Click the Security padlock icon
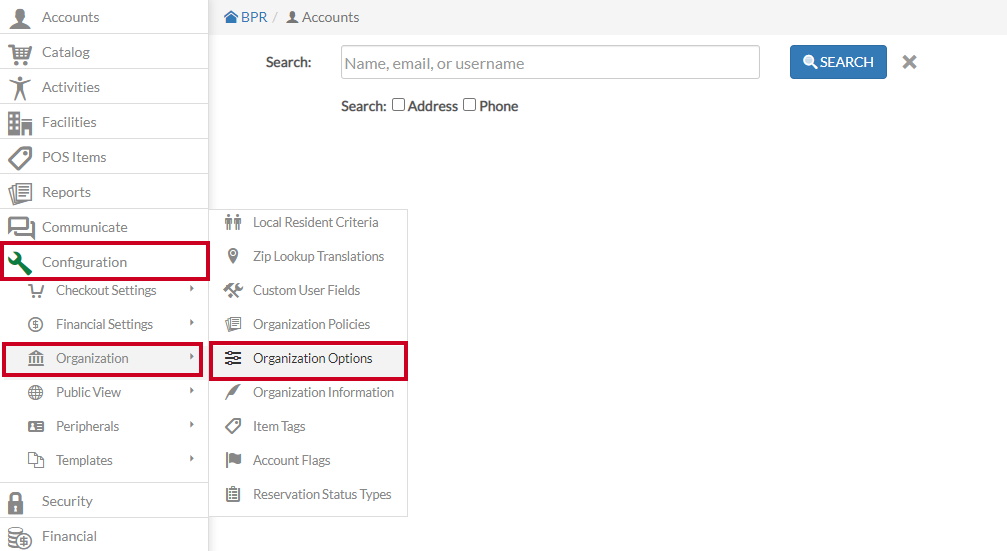The width and height of the screenshot is (1007, 551). pyautogui.click(x=15, y=502)
